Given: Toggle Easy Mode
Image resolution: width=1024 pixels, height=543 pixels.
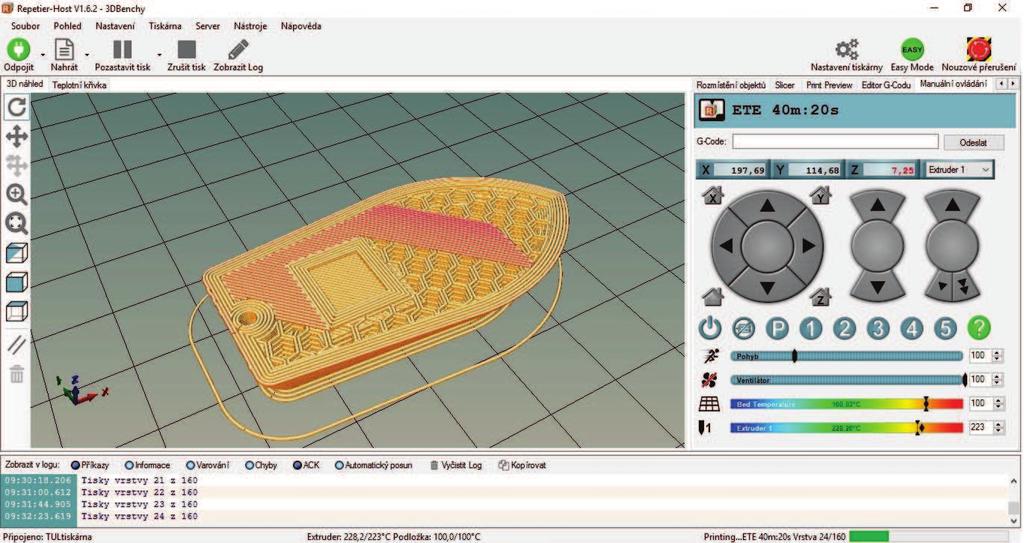Looking at the screenshot, I should click(912, 50).
